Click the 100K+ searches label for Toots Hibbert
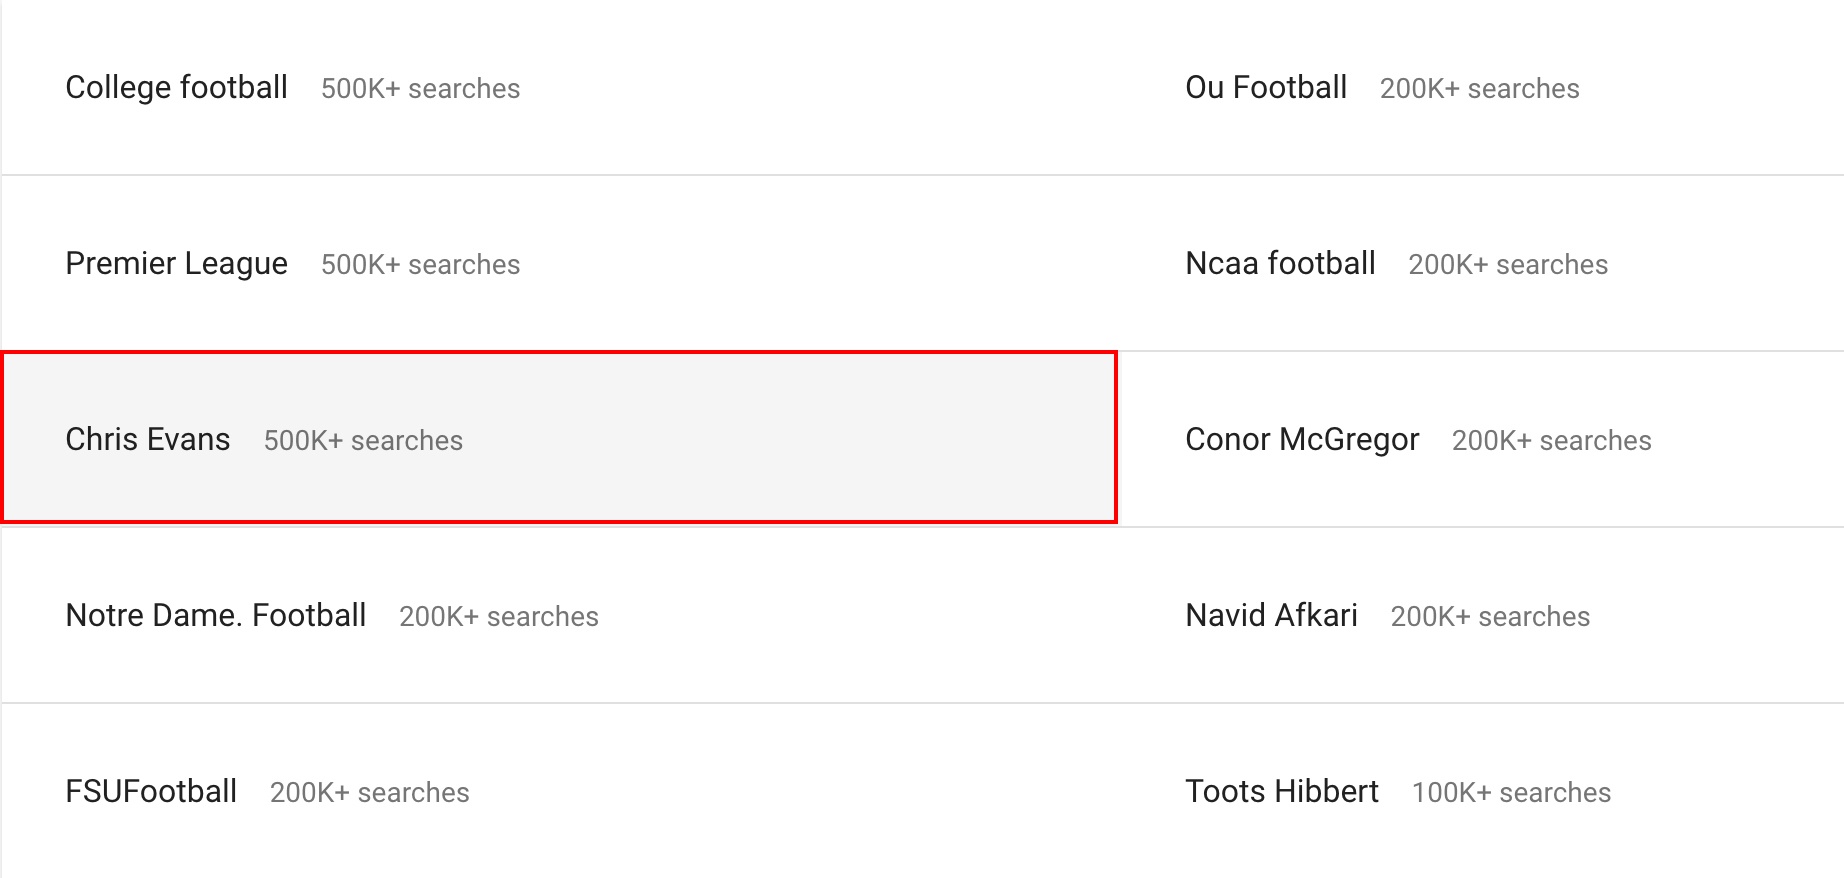Image resolution: width=1844 pixels, height=878 pixels. (x=1510, y=793)
